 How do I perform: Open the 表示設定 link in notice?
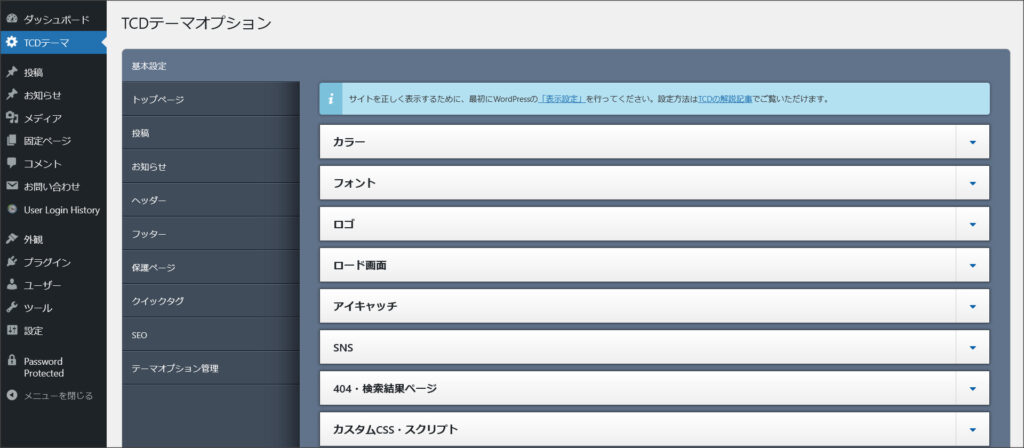coord(562,99)
